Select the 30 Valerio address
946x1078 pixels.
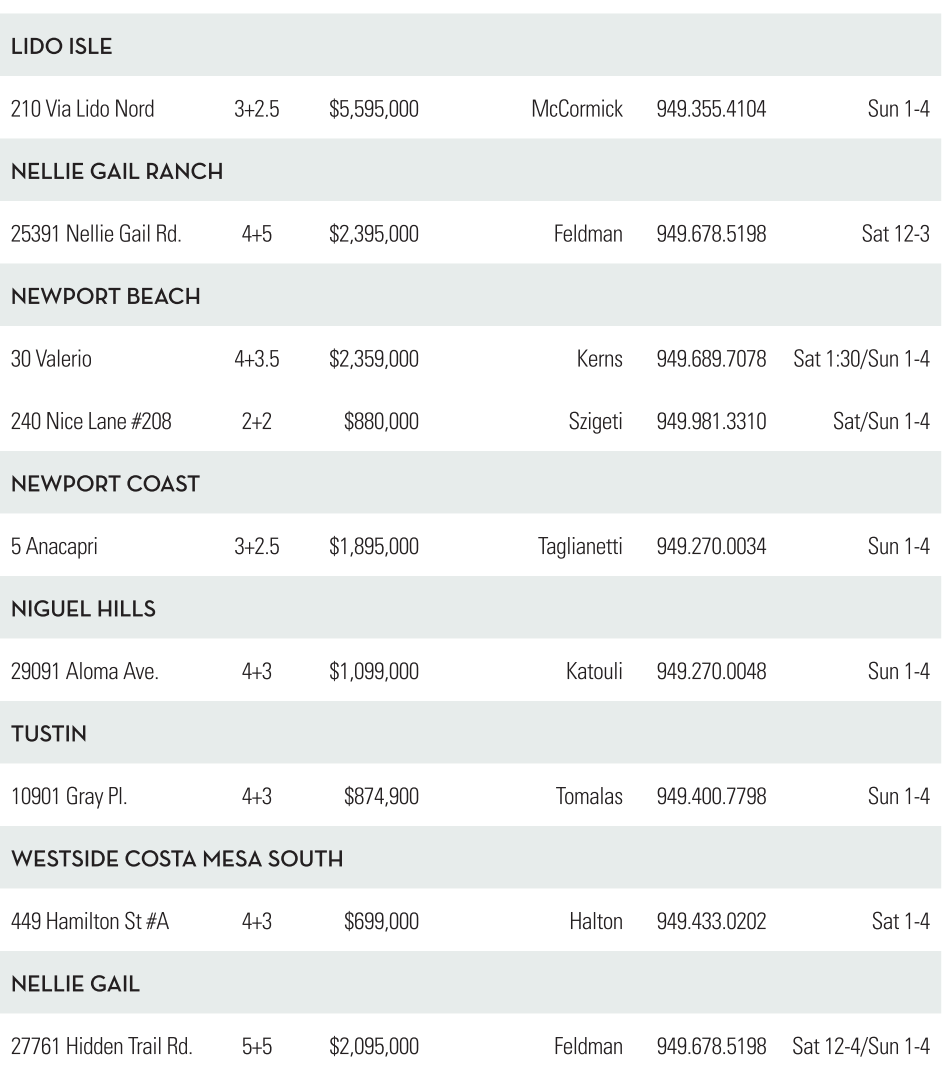(50, 359)
